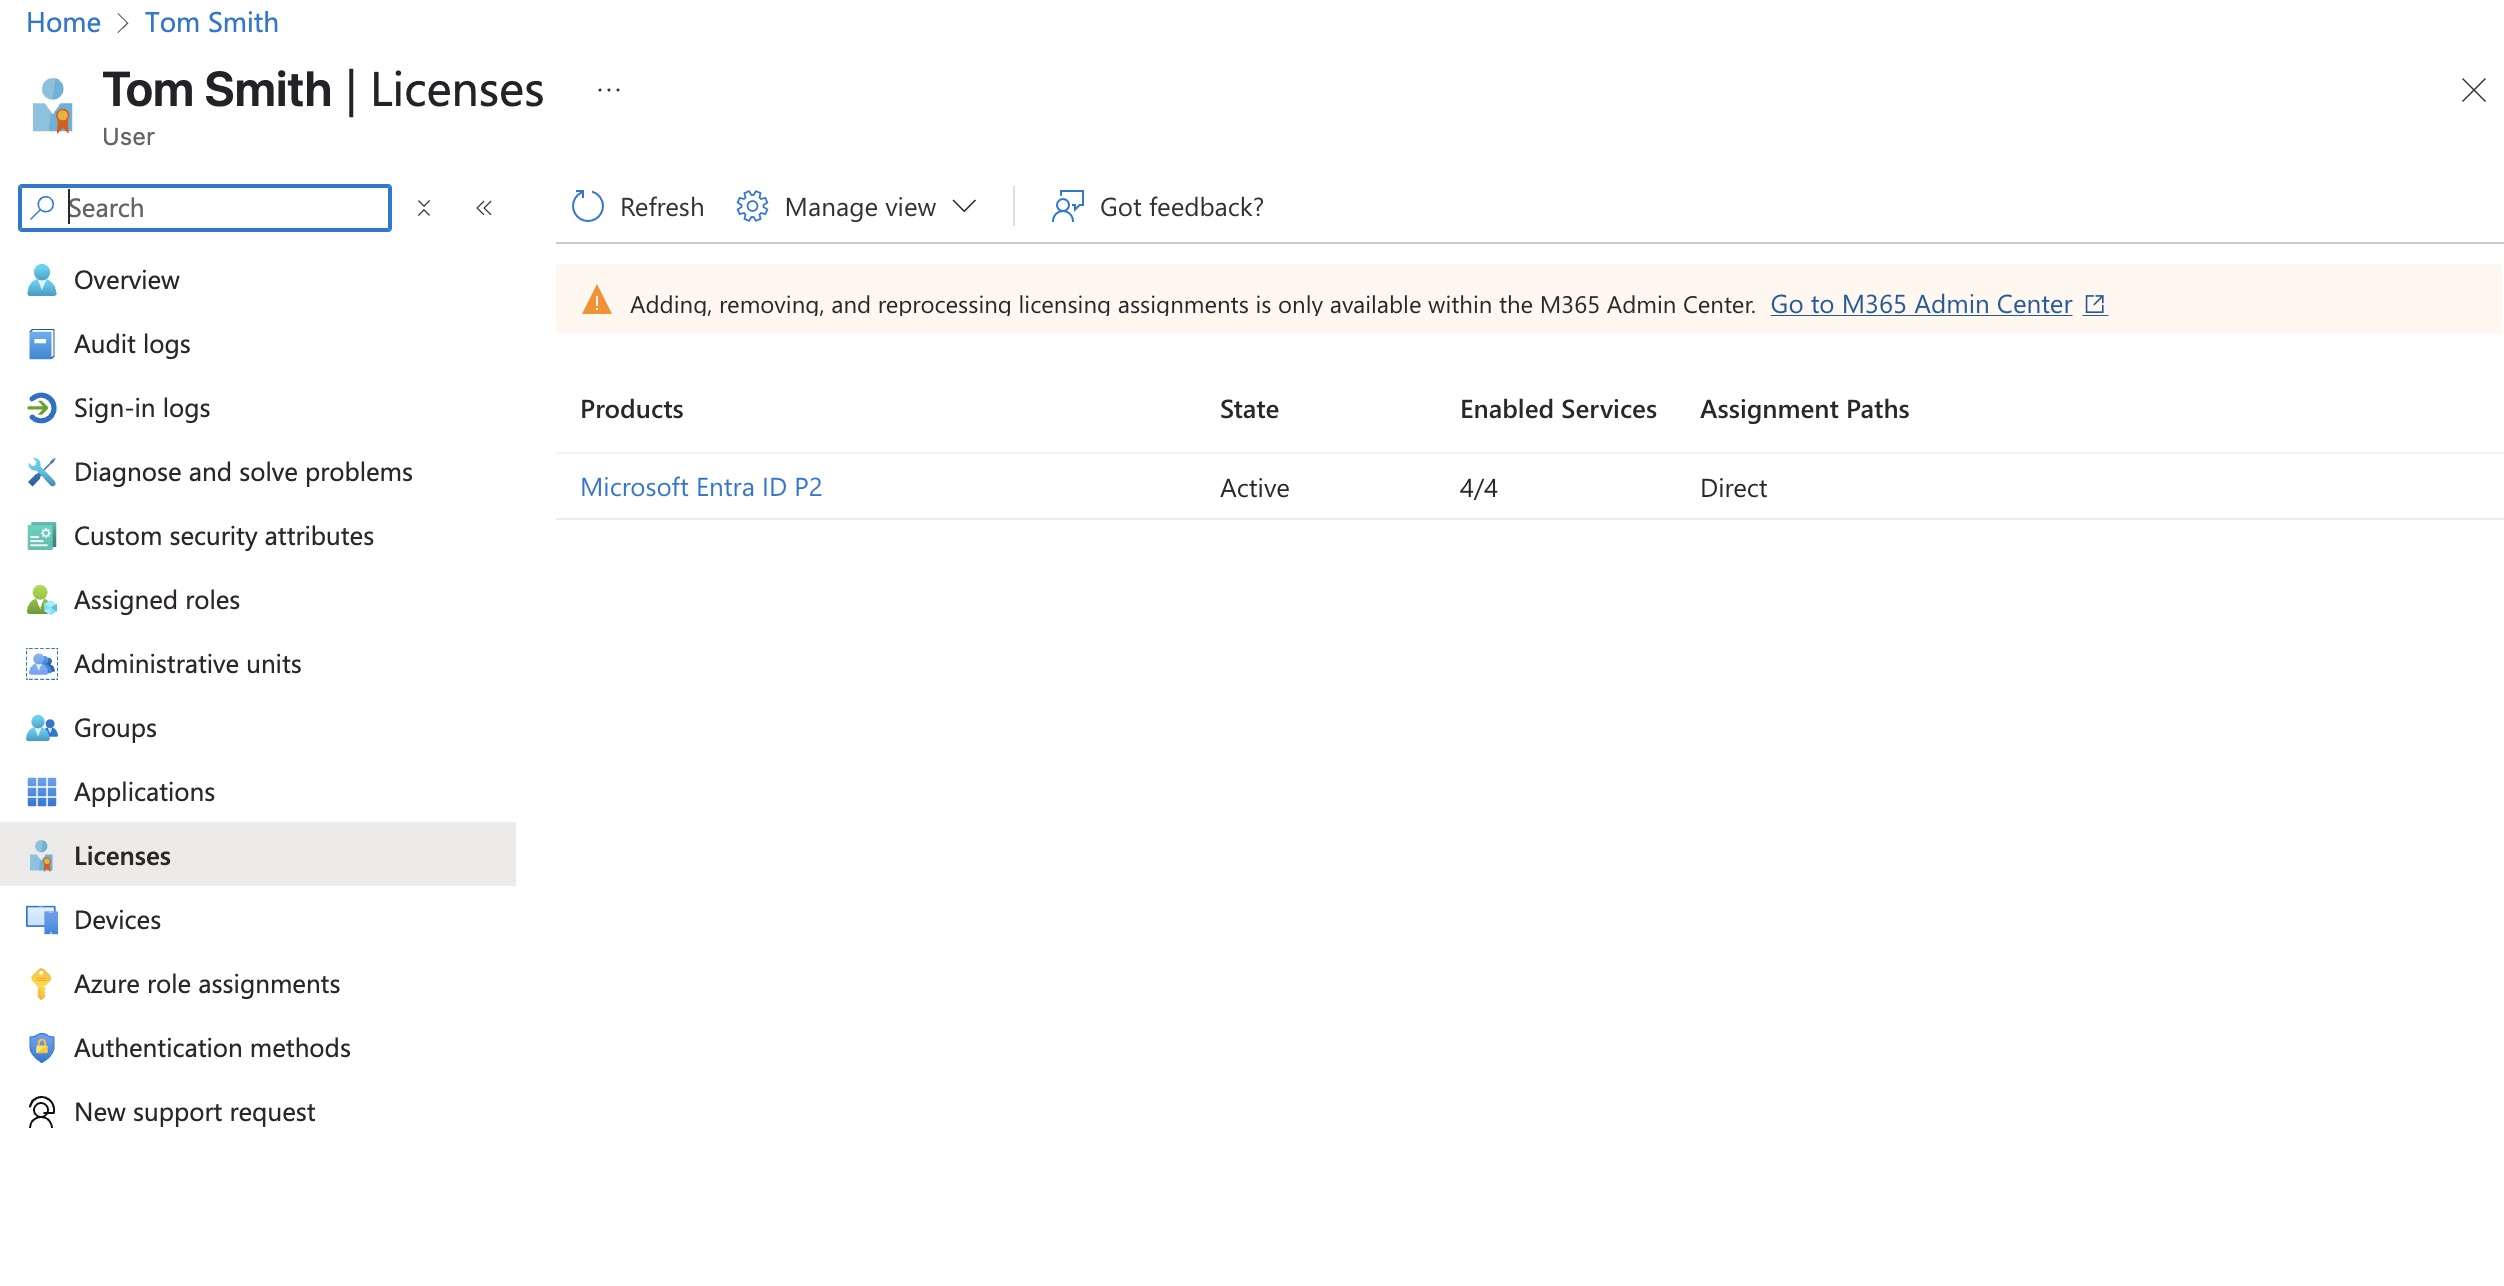Click the Direct assignment path cell

tap(1733, 488)
